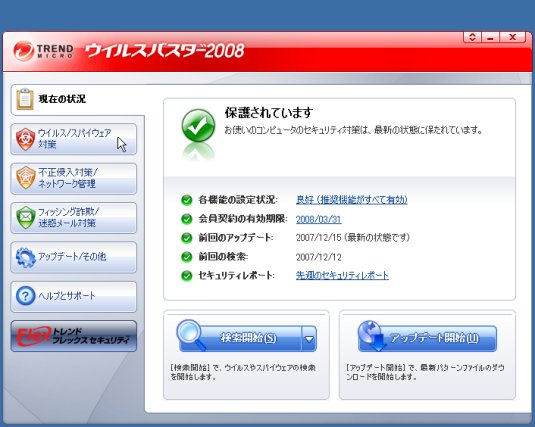Click the clipboard icon beside 現在の状況
Screen dimensions: 535x427
[x=25, y=99]
